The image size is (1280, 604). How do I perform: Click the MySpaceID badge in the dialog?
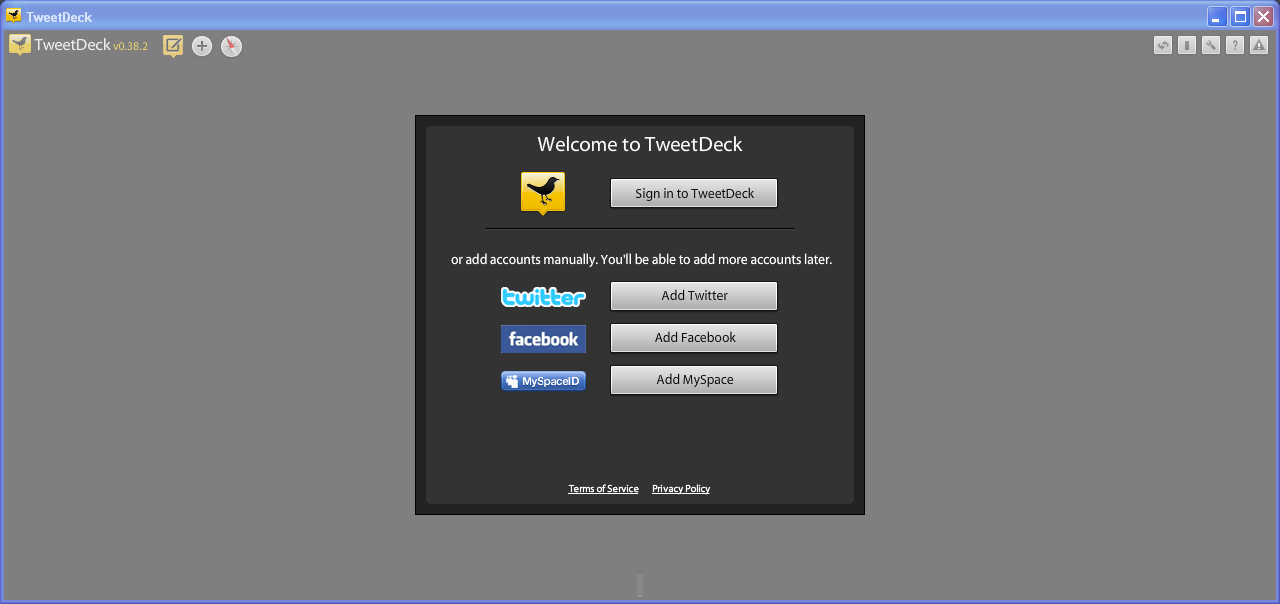pyautogui.click(x=543, y=380)
